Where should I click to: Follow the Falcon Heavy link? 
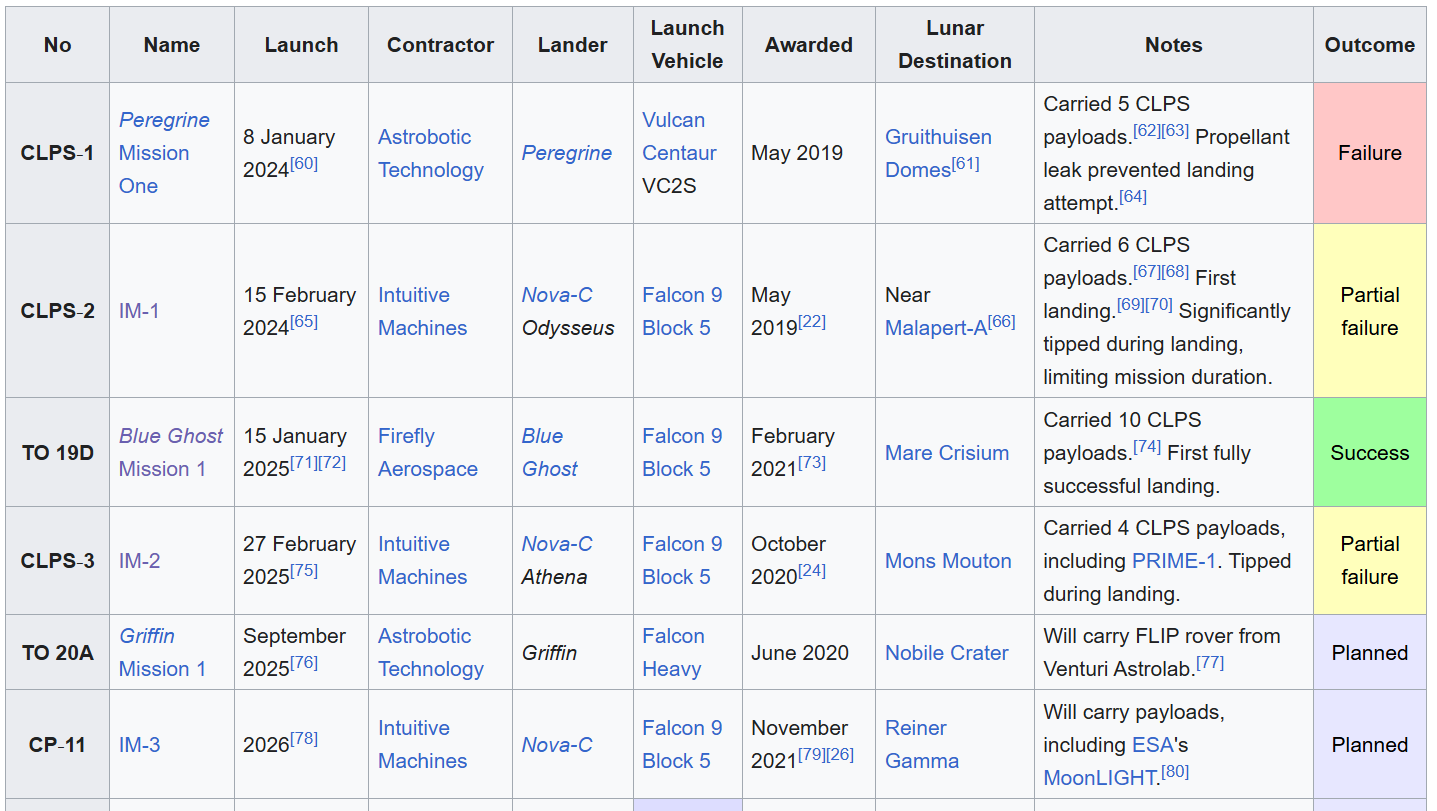[x=672, y=652]
